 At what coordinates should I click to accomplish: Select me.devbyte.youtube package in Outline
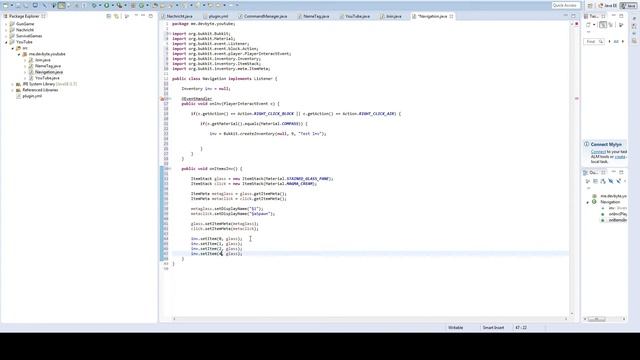613,196
